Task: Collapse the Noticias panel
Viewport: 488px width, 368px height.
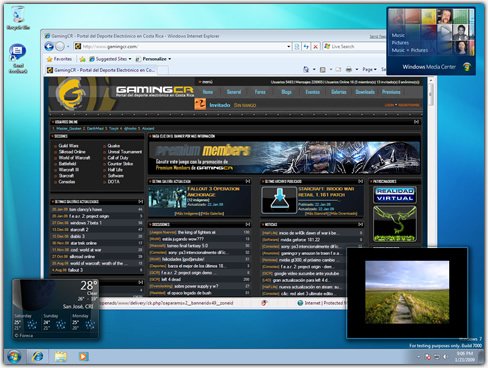Action: [x=360, y=225]
